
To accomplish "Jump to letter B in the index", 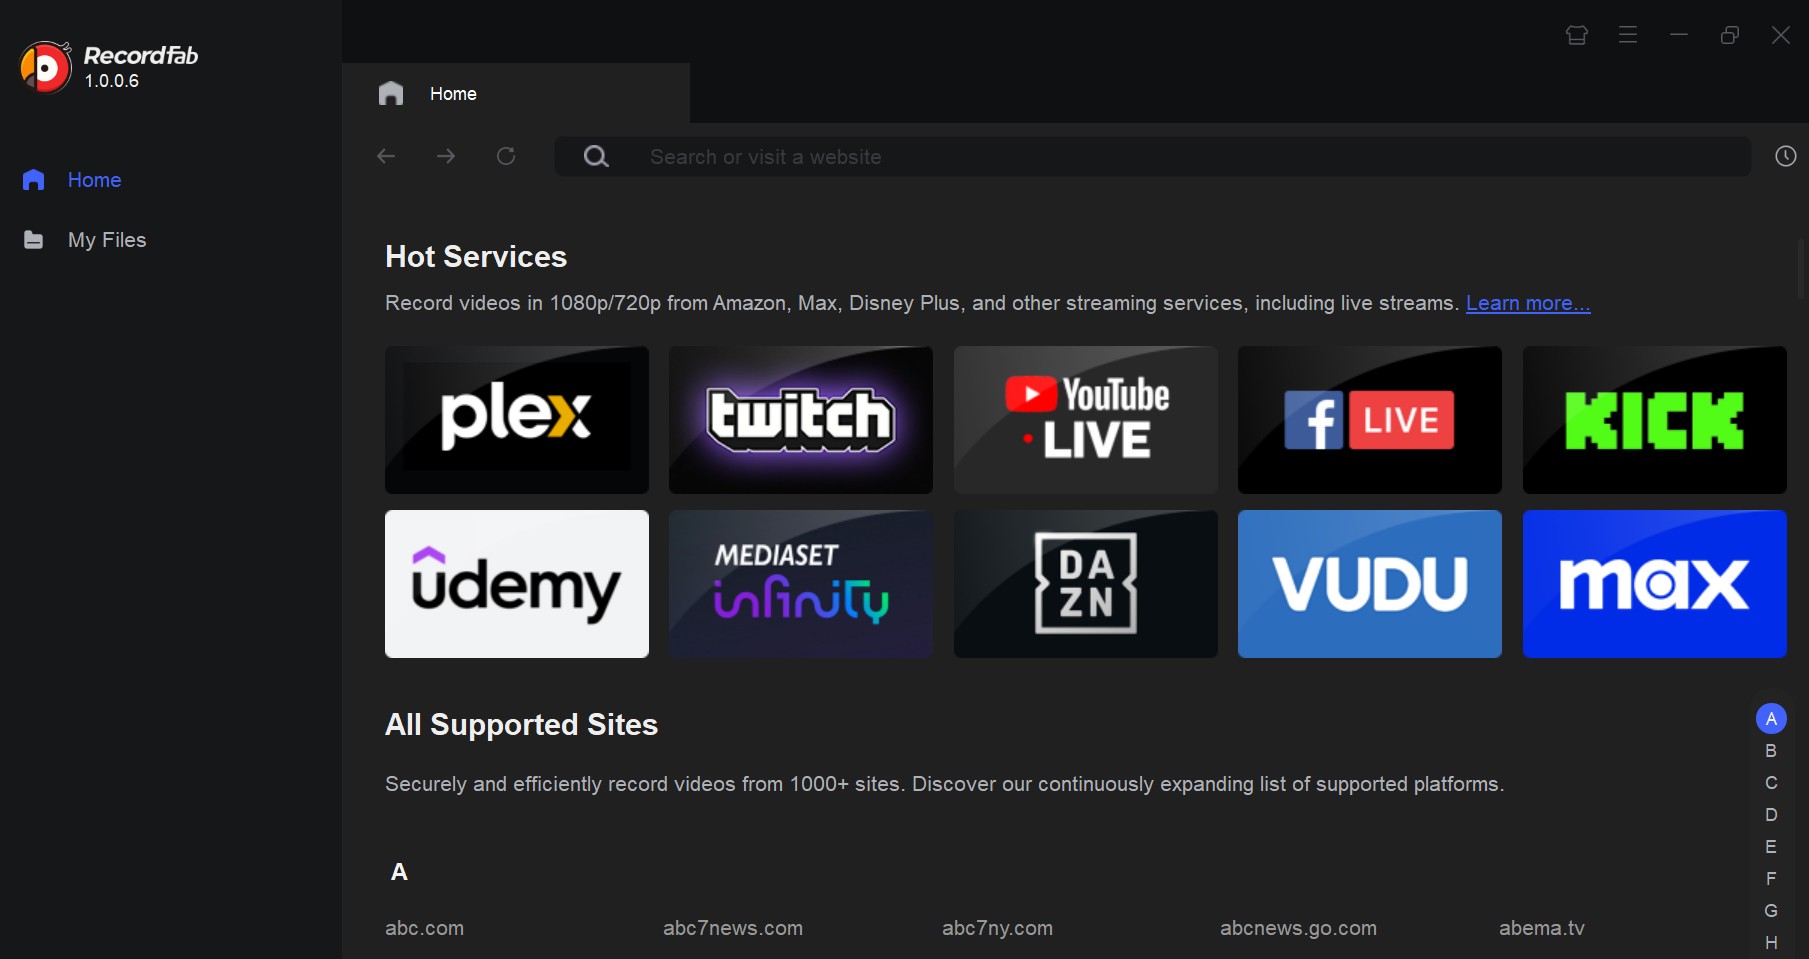I will [1771, 751].
